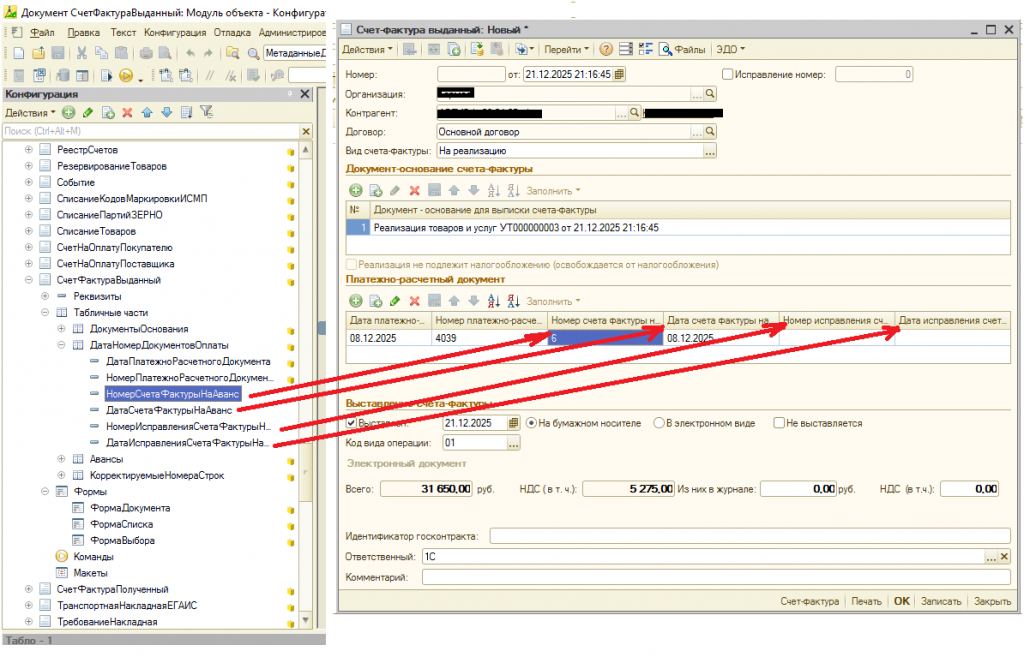Click the Undo arrow icon in configurator
This screenshot has width=1024, height=657.
point(190,53)
